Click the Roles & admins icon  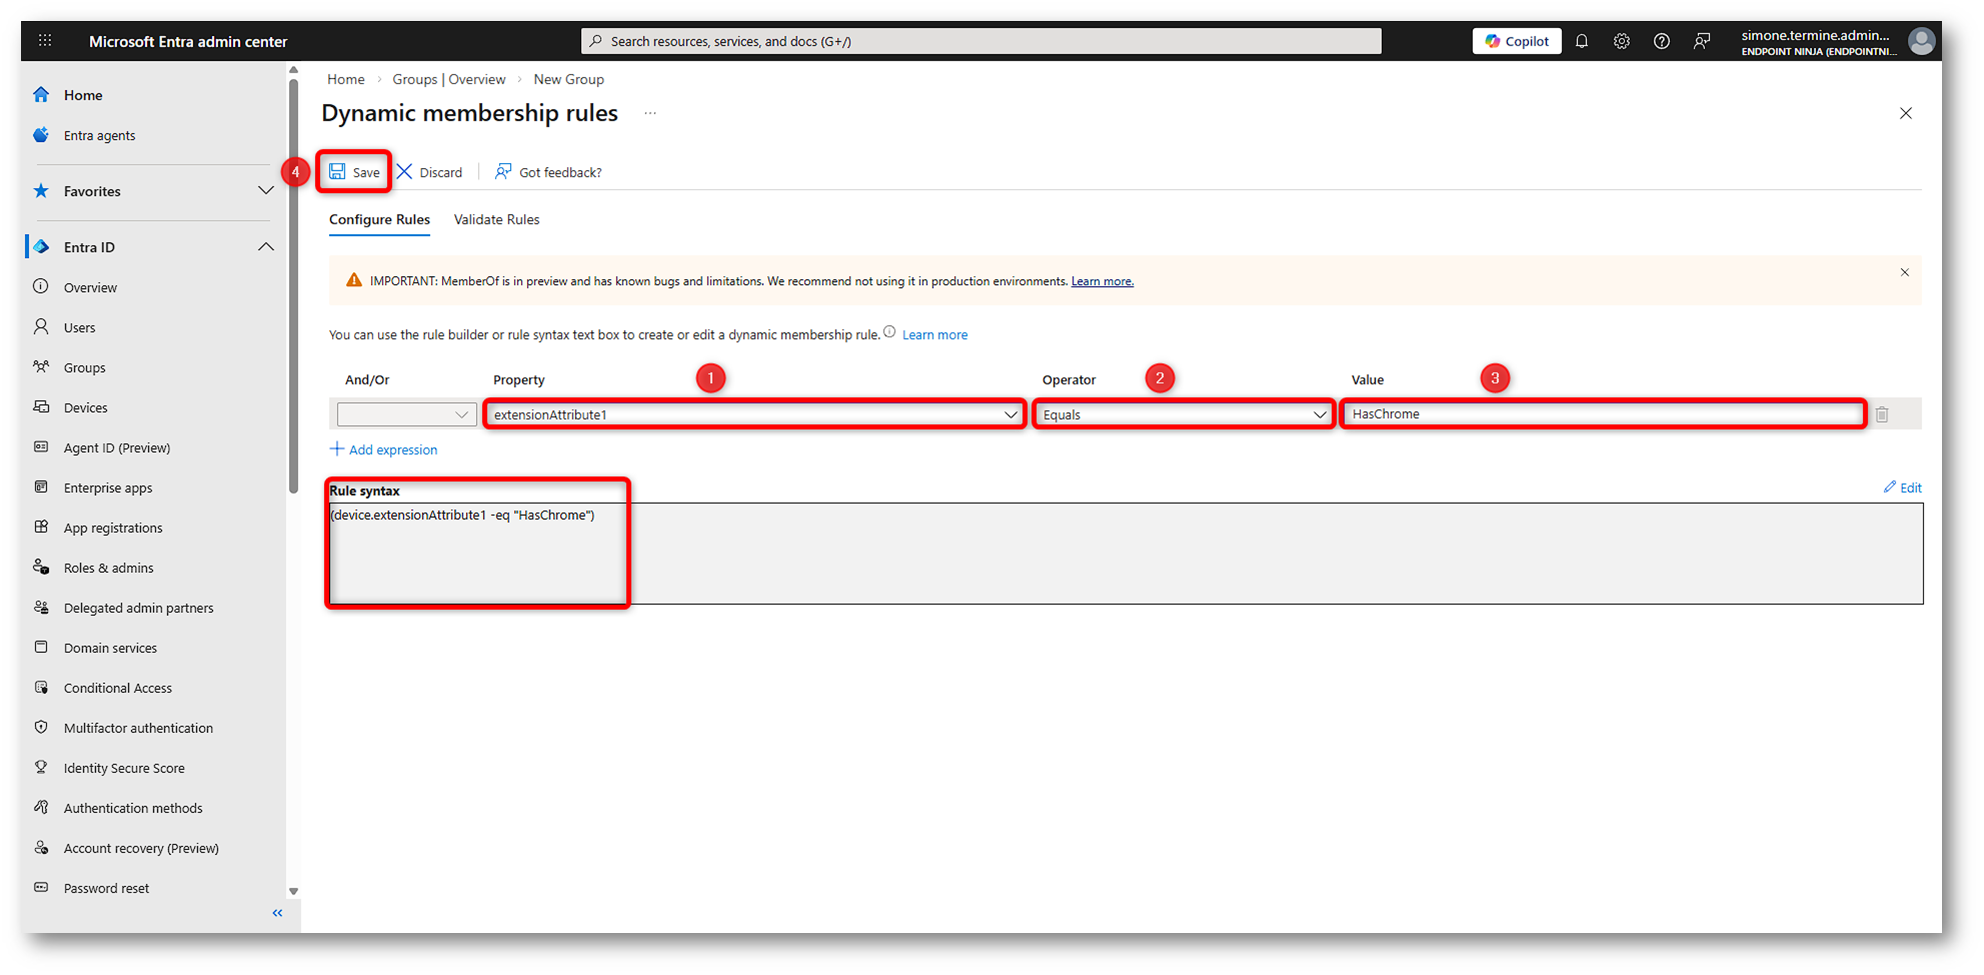point(41,567)
